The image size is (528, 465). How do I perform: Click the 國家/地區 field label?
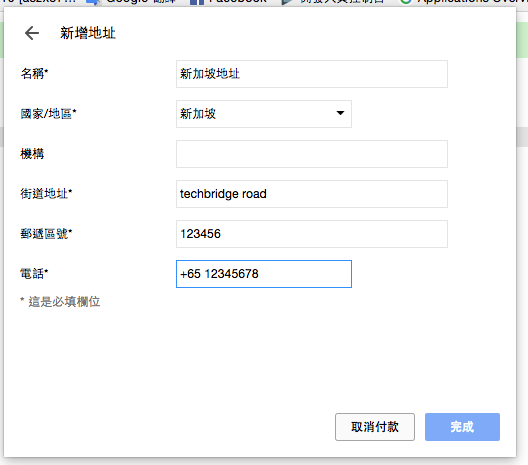48,114
